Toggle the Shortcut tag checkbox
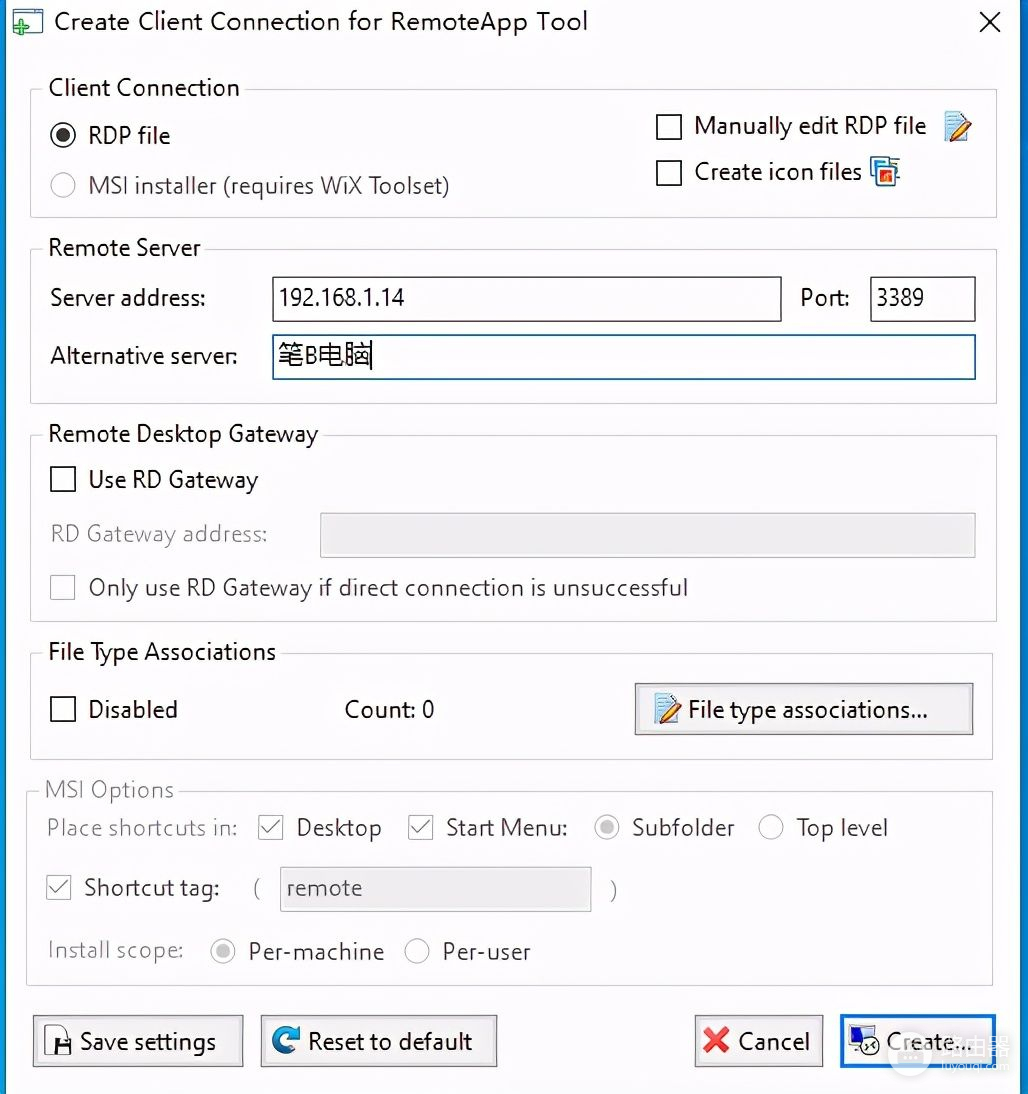This screenshot has height=1094, width=1028. (59, 887)
